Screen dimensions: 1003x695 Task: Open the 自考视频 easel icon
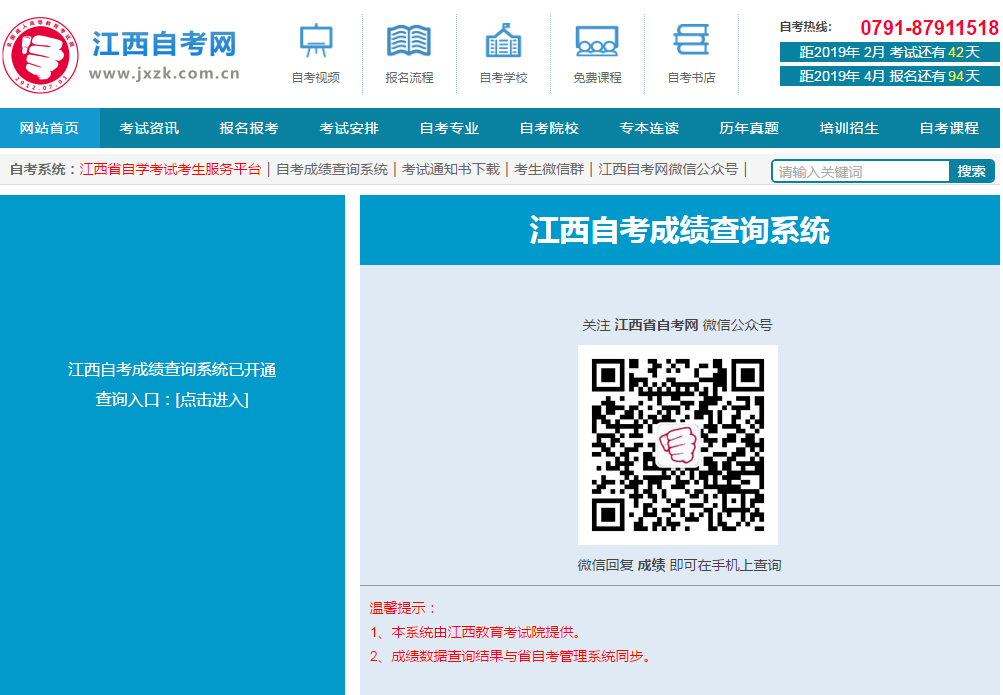[x=316, y=41]
